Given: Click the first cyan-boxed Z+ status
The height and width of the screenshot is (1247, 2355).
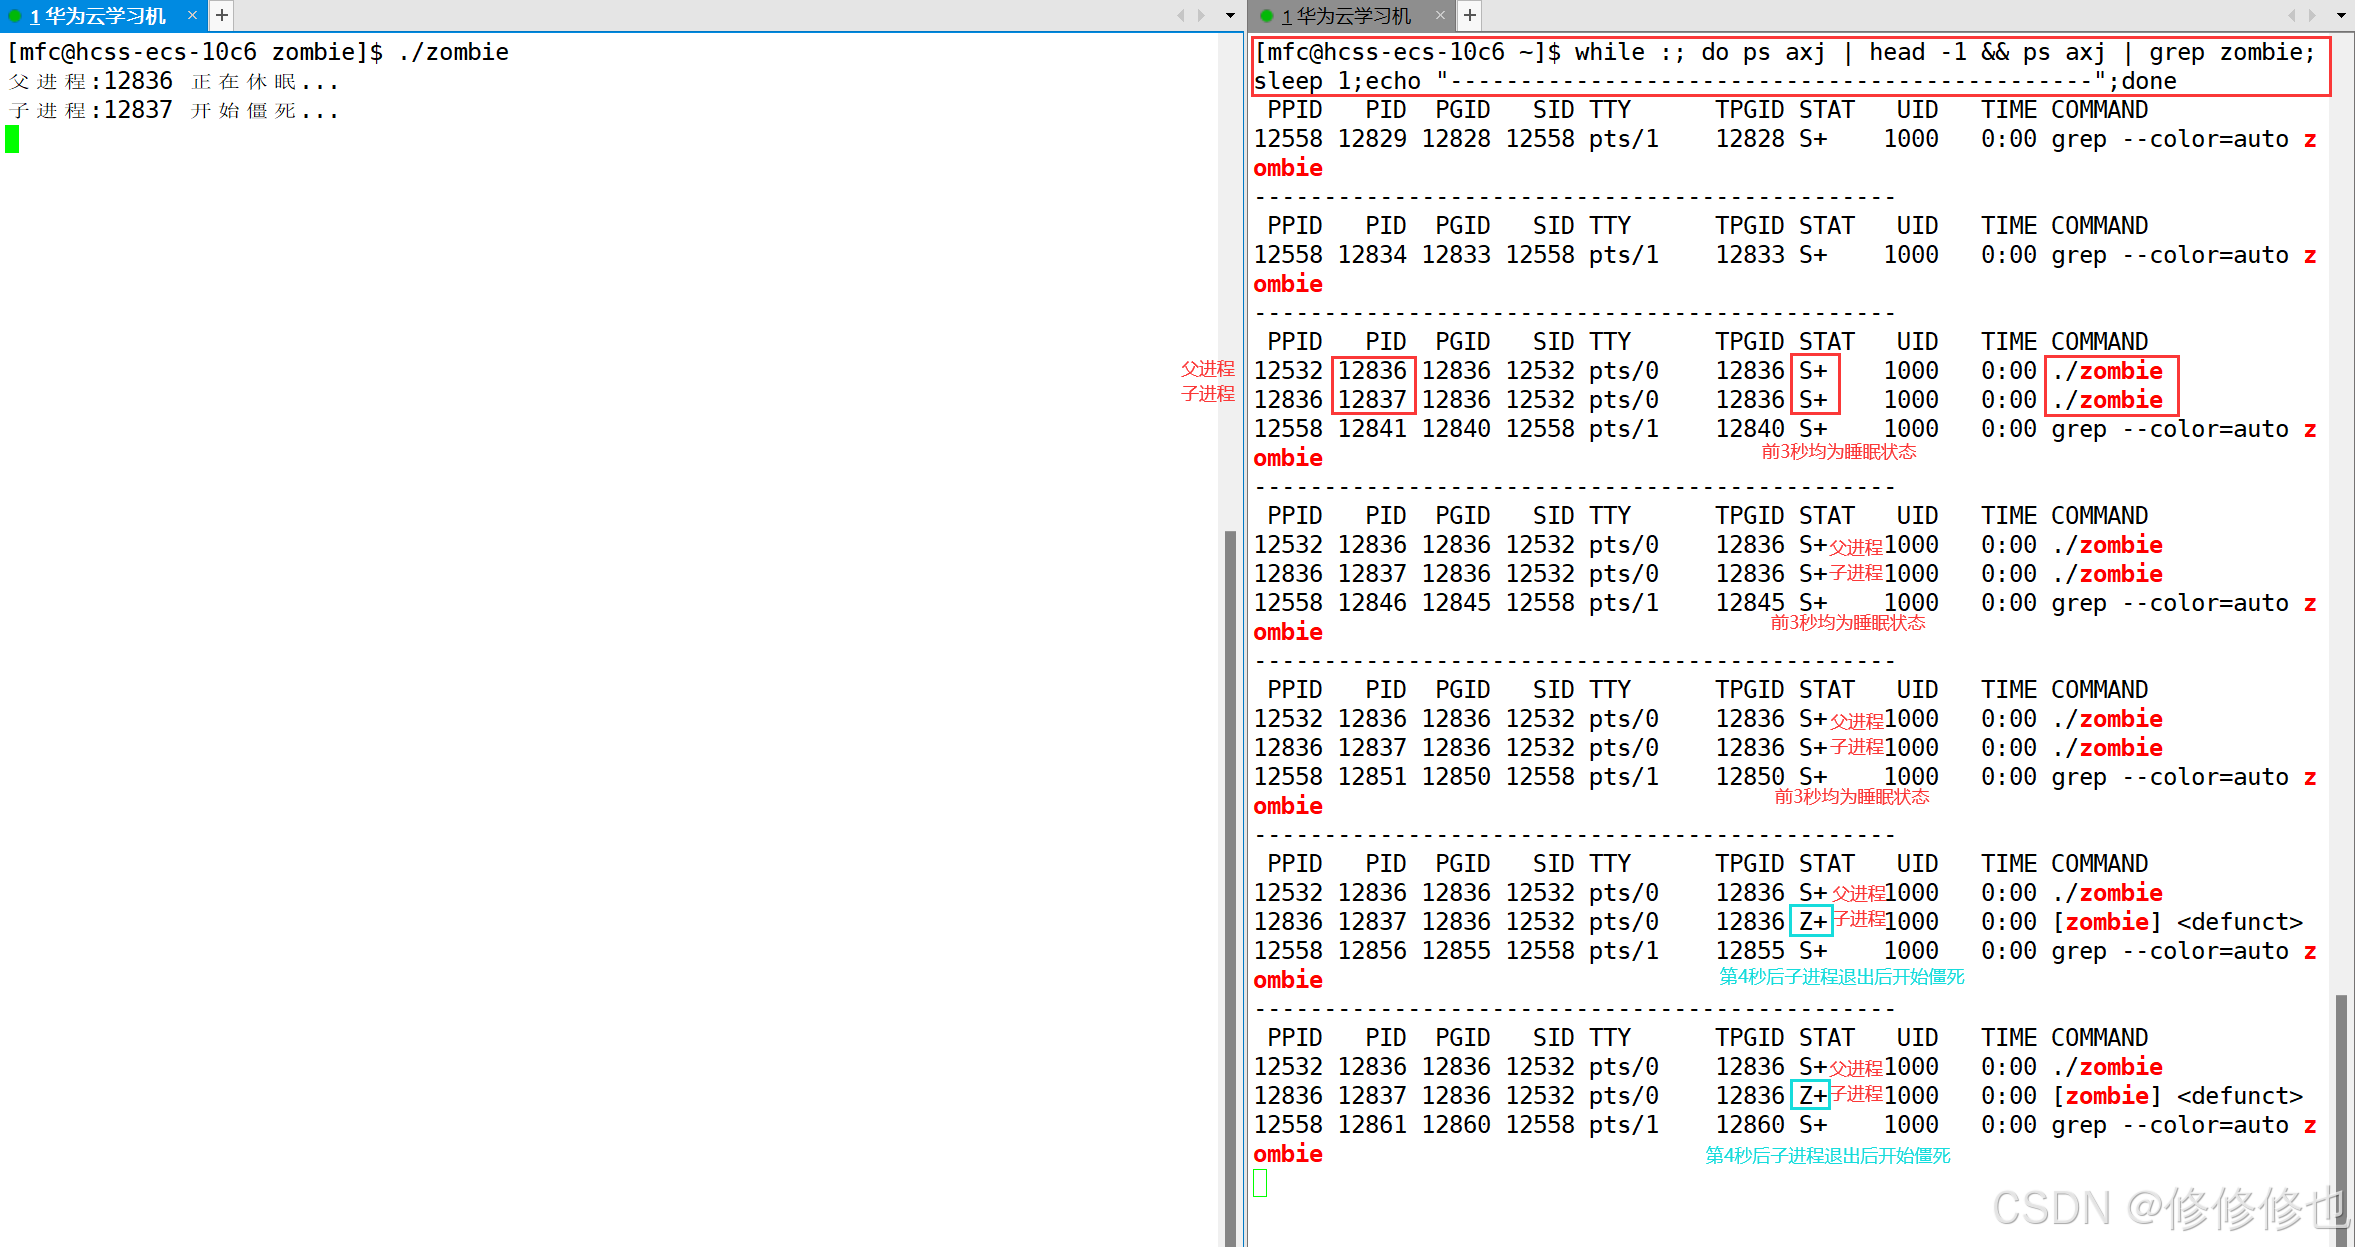Looking at the screenshot, I should [x=1810, y=921].
